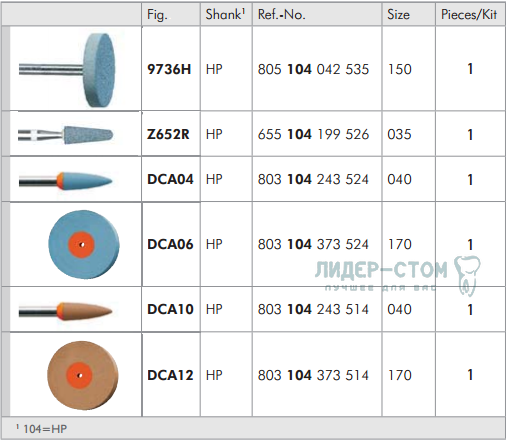The width and height of the screenshot is (507, 440).
Task: Click shank 'HP' in DCA12 row
Action: point(214,375)
